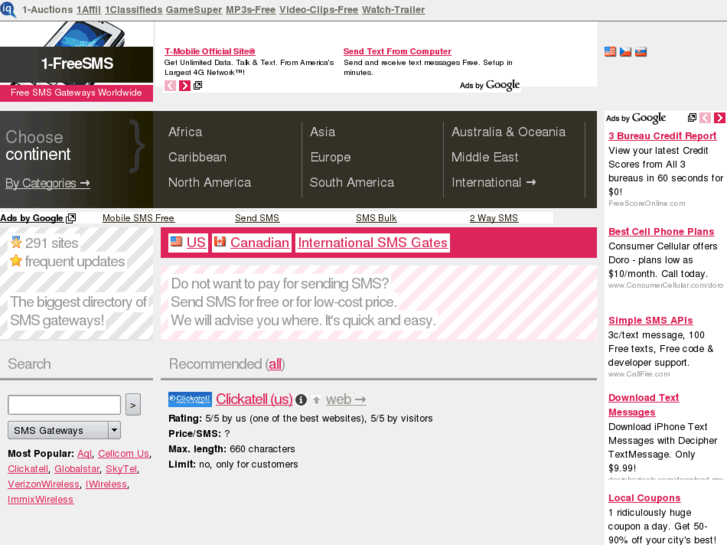Image resolution: width=727 pixels, height=545 pixels.
Task: Click By Categories link
Action: [x=47, y=183]
